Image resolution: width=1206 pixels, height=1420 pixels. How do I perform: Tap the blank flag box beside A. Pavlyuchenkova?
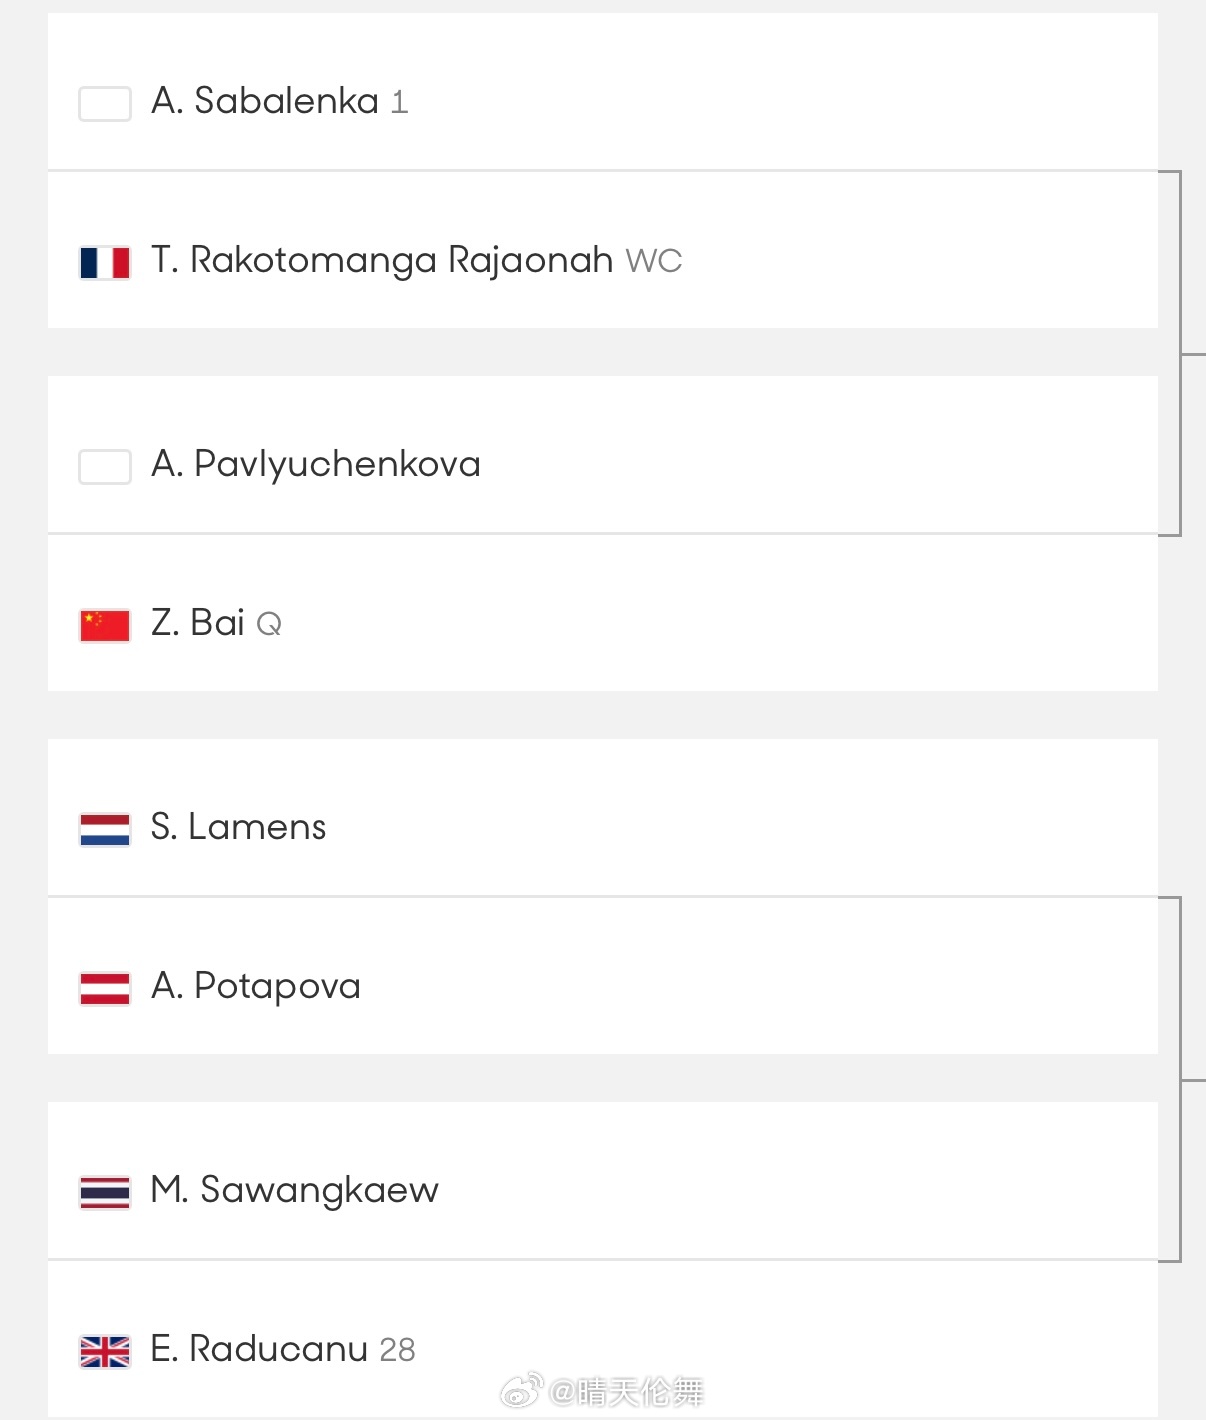point(105,467)
